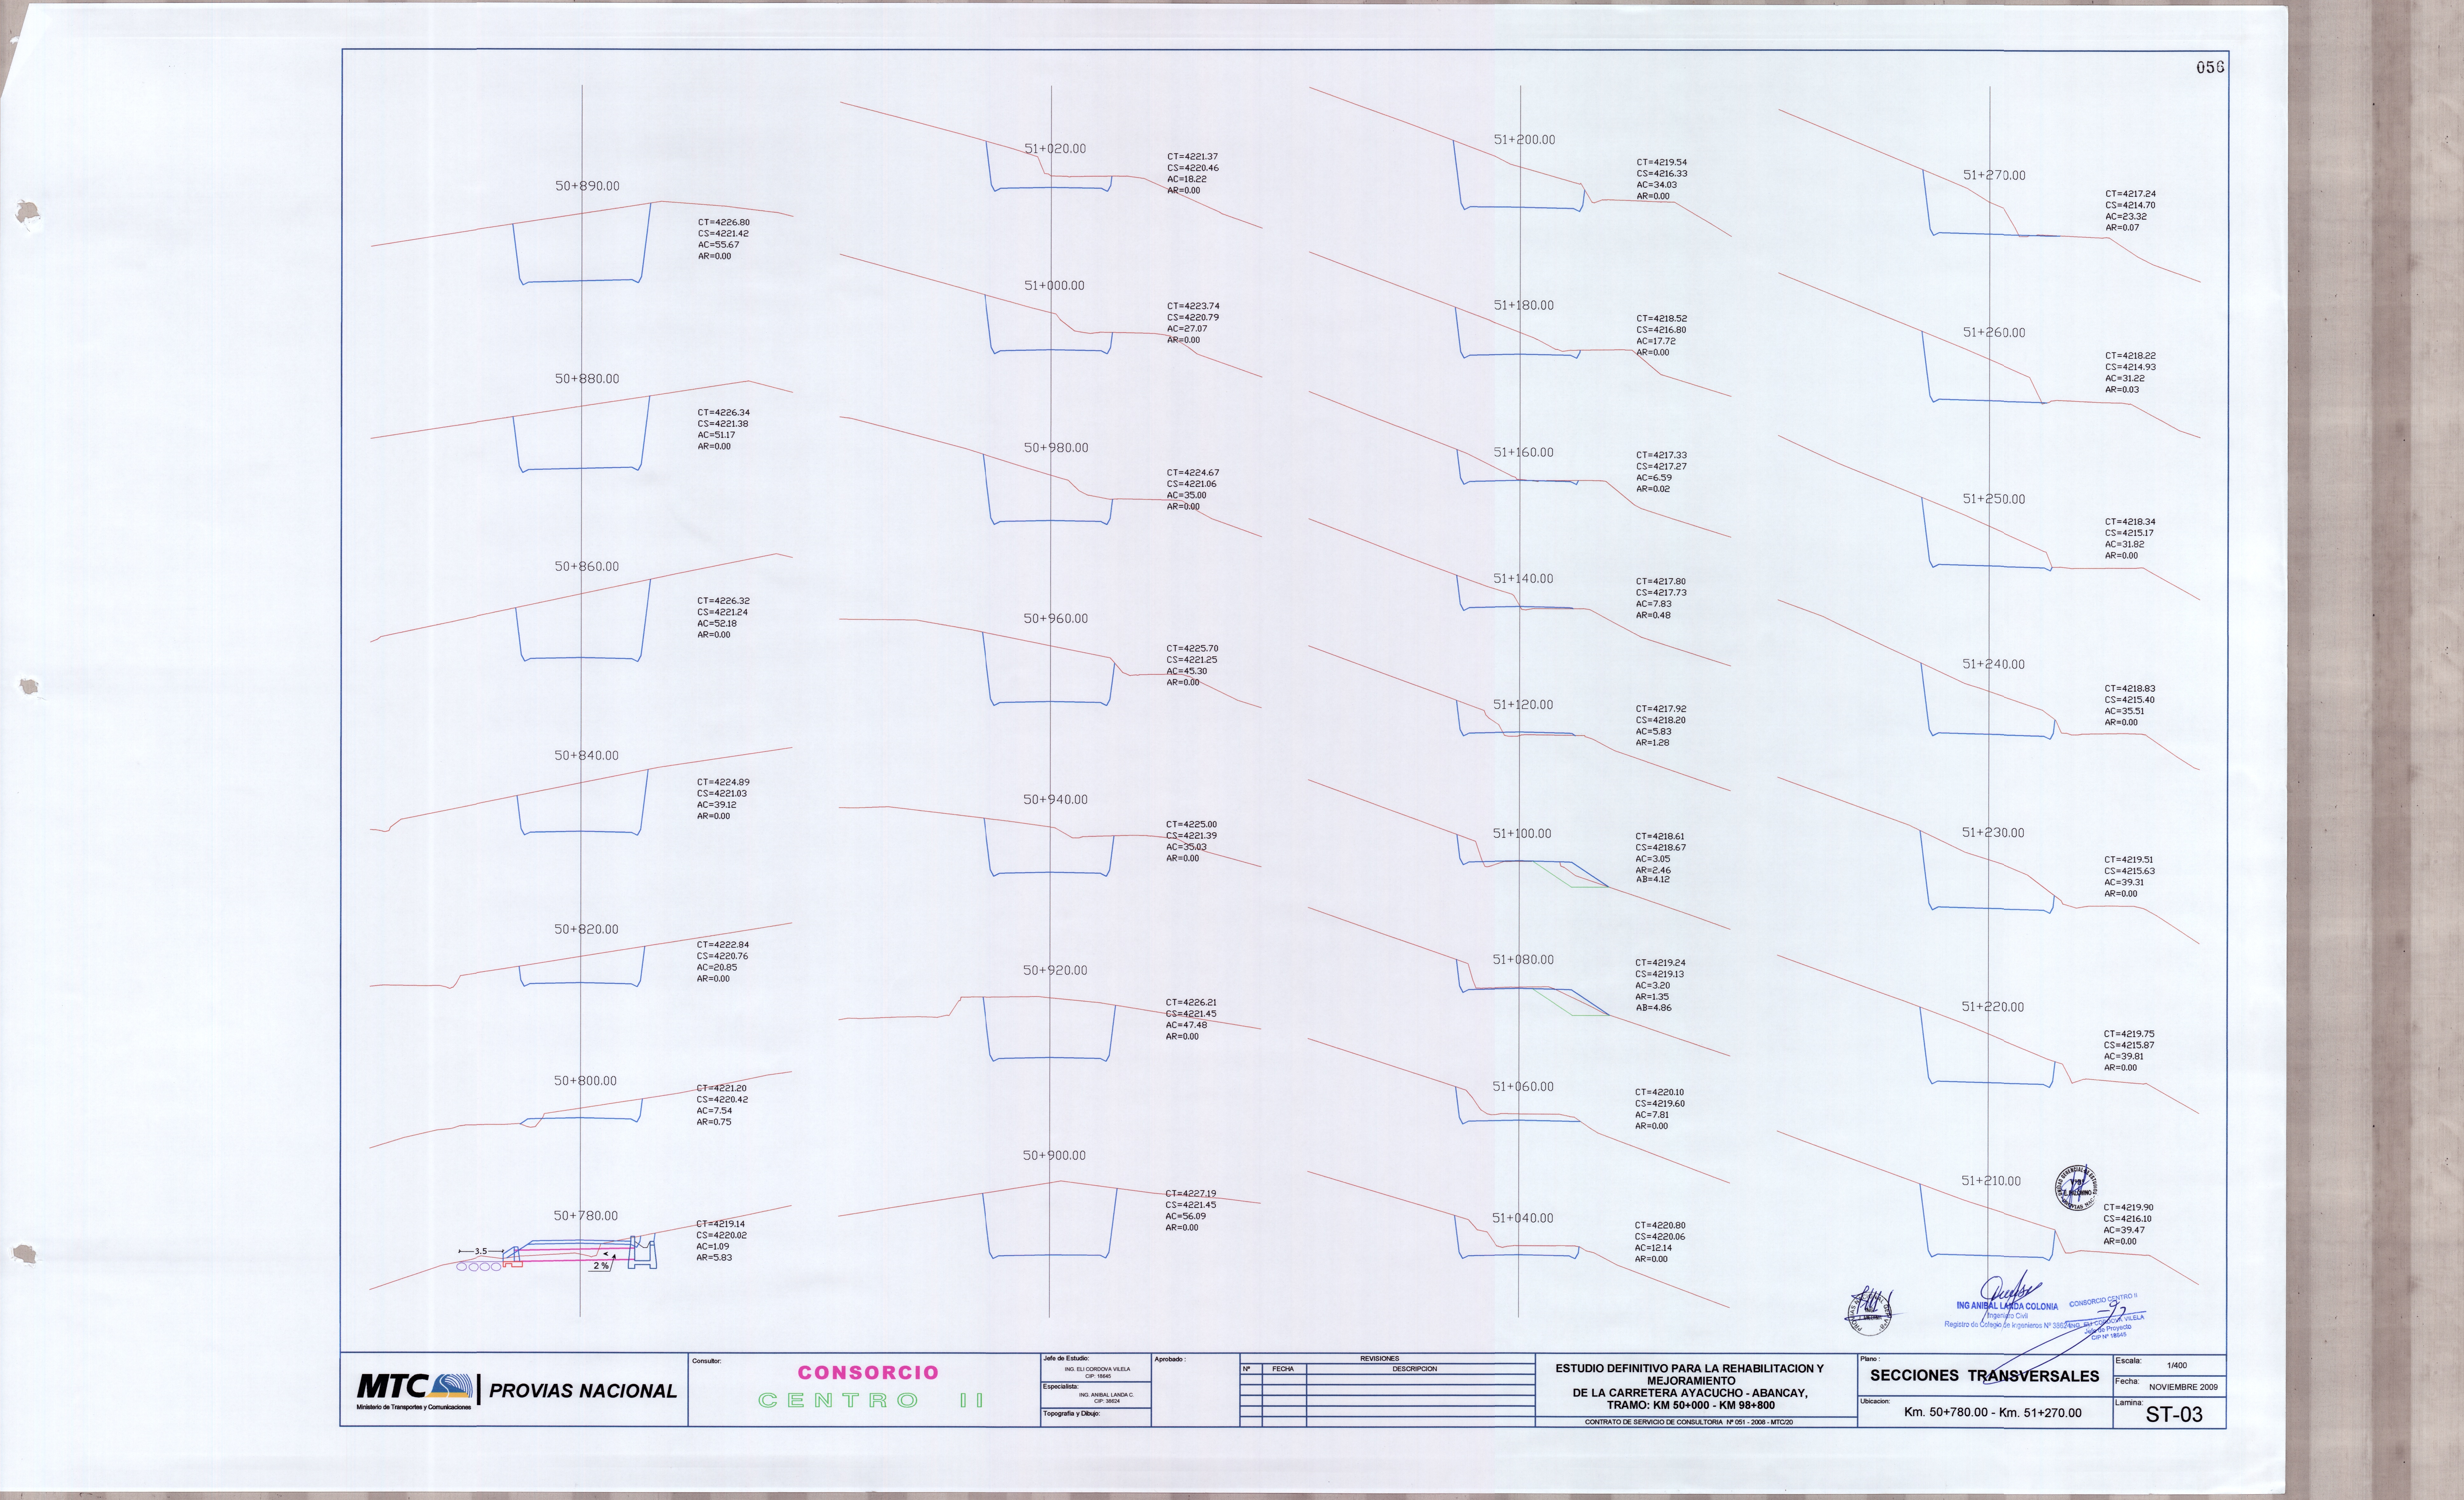Click the value "CT=4227.19"
The image size is (2464, 1500).
coord(1191,1194)
